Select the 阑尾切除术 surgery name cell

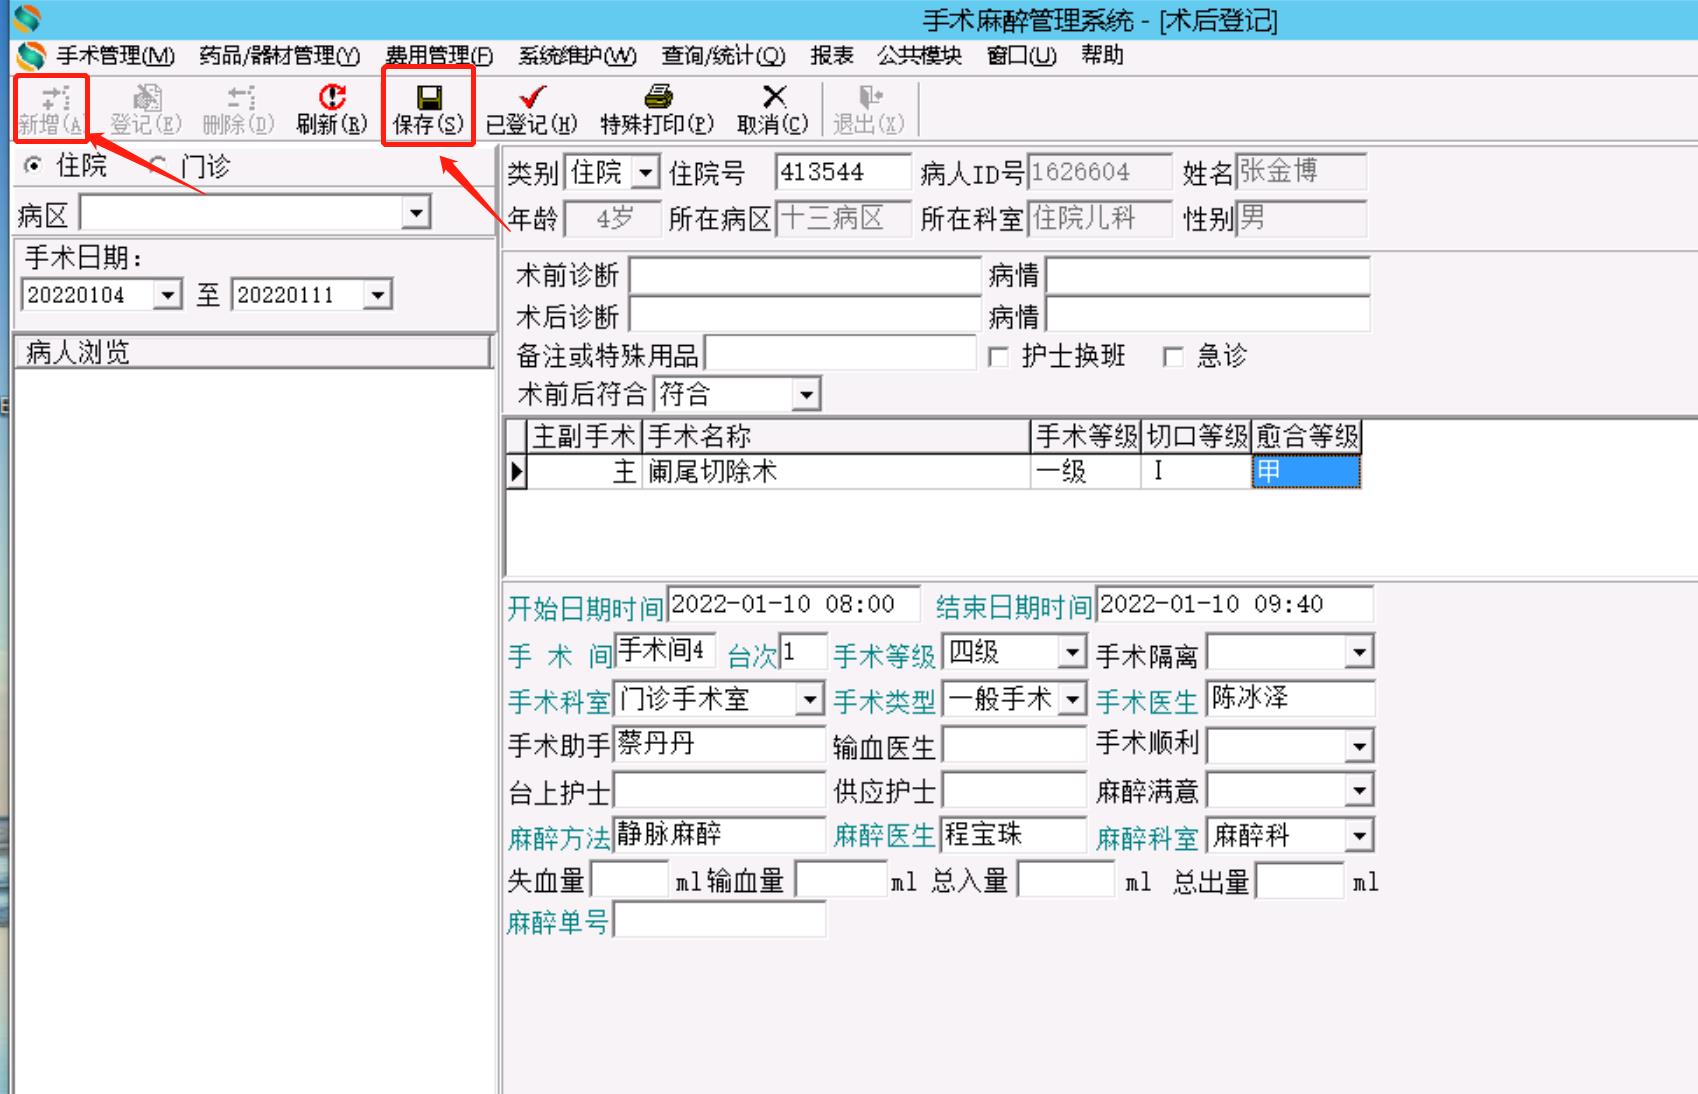click(836, 471)
